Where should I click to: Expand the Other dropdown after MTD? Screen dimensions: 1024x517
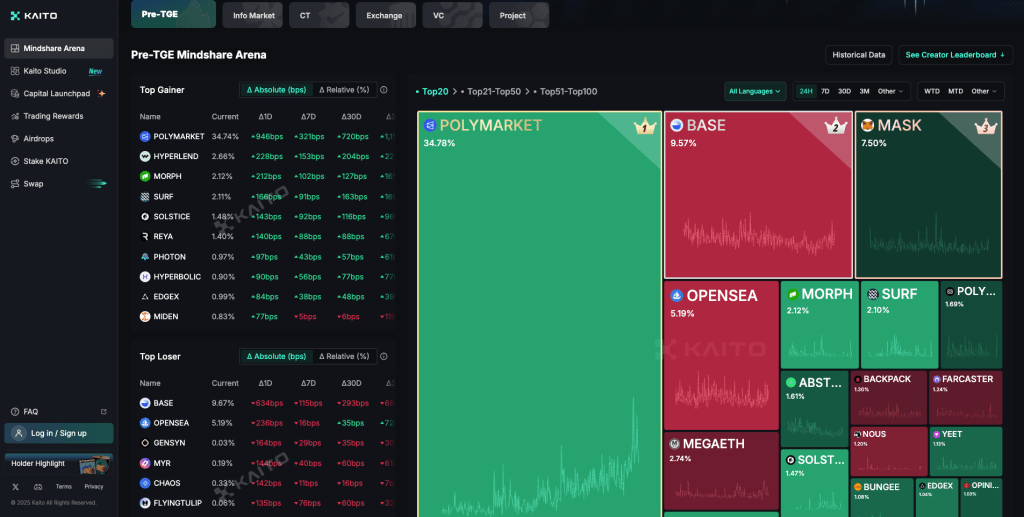985,91
